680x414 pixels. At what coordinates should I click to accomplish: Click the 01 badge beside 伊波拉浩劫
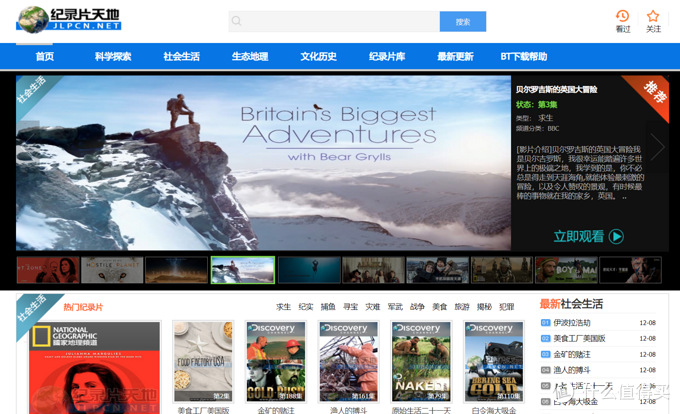(x=546, y=323)
